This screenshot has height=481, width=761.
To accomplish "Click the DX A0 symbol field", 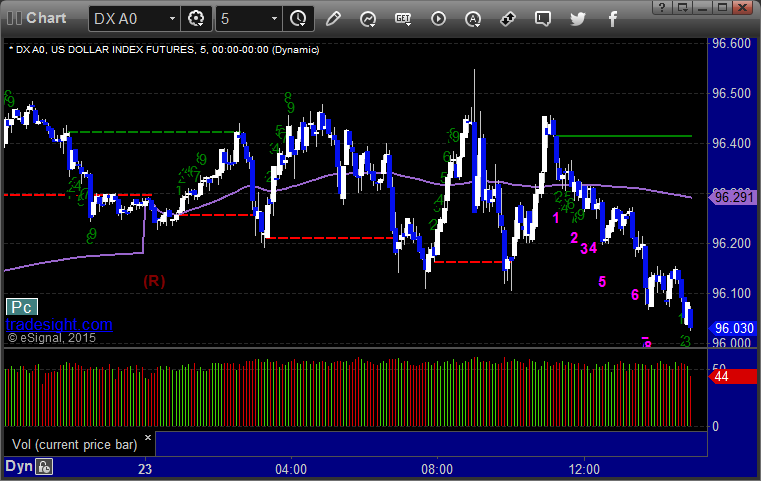I will coord(128,19).
